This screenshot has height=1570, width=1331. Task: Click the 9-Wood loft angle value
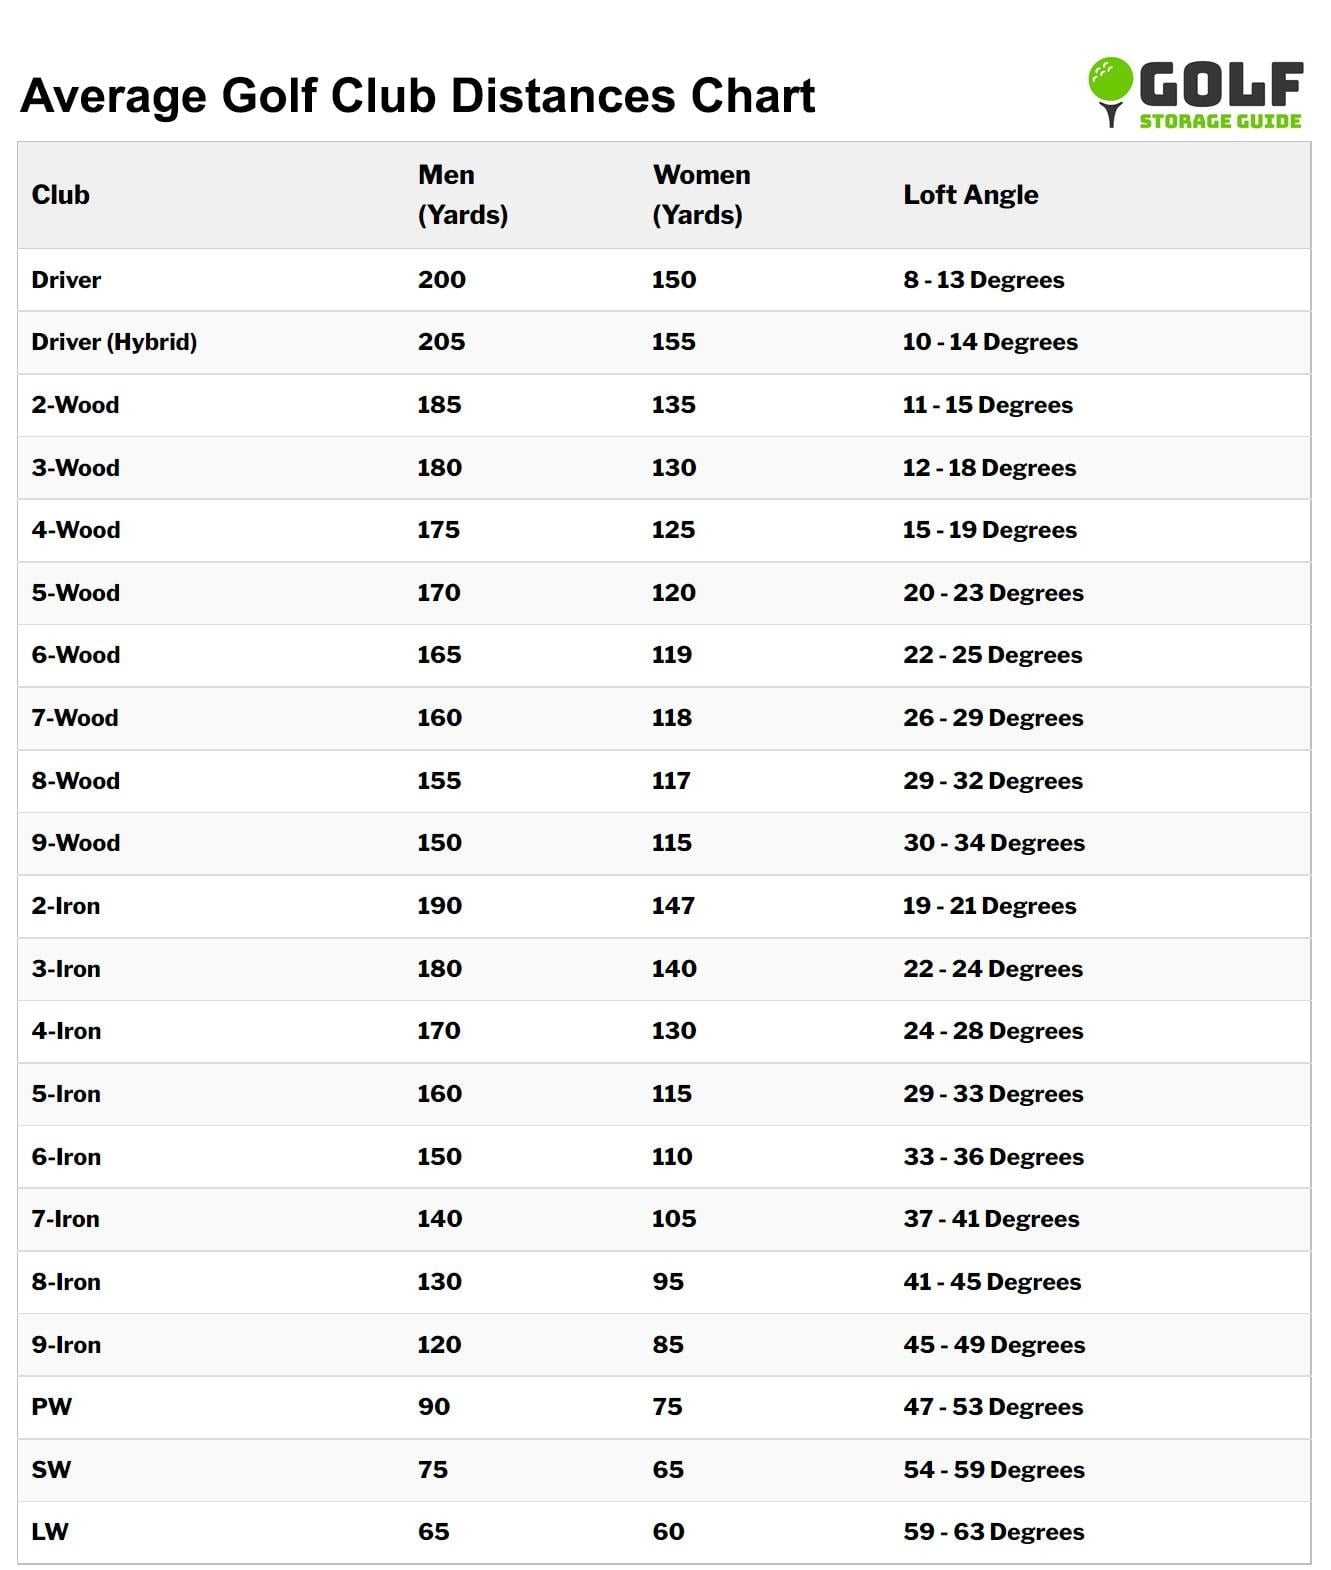coord(993,843)
